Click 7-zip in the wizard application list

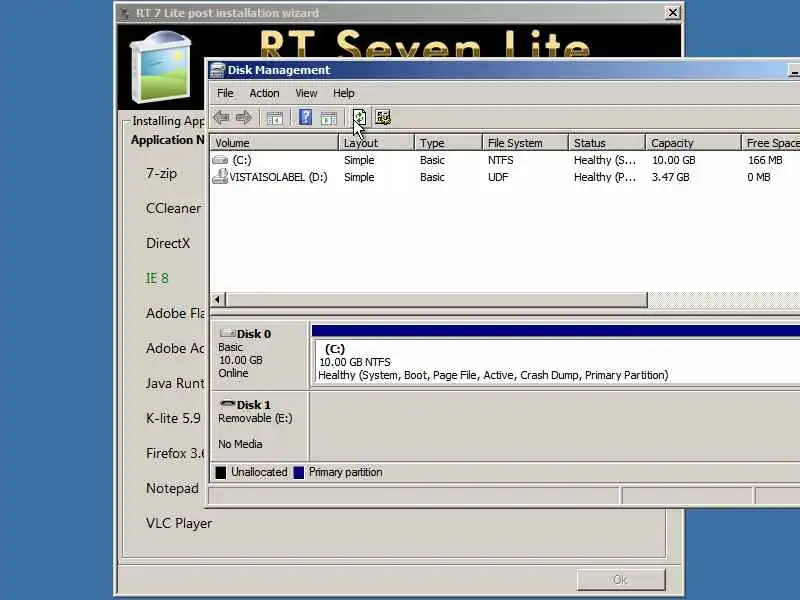point(161,173)
